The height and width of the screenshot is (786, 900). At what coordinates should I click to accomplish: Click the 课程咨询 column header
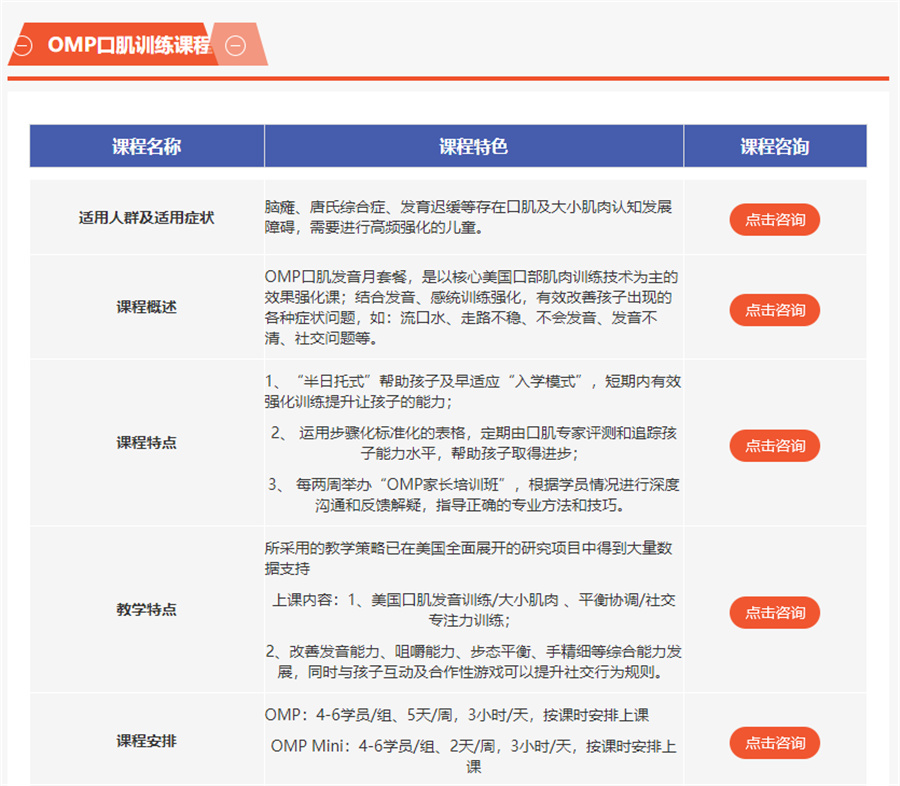pyautogui.click(x=775, y=146)
